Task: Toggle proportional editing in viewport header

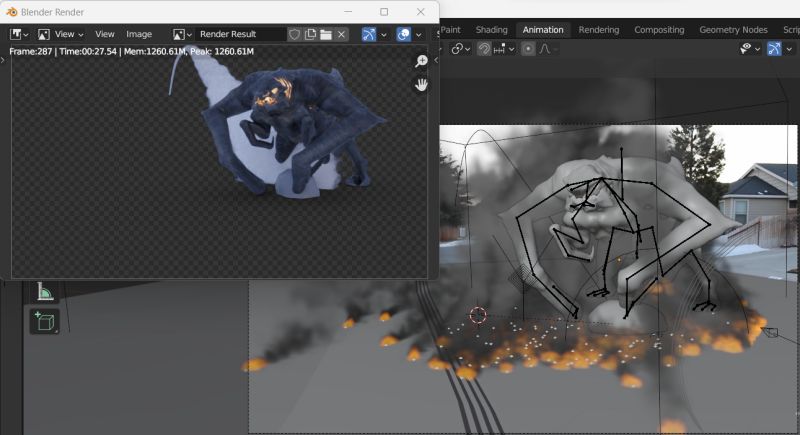Action: [528, 49]
